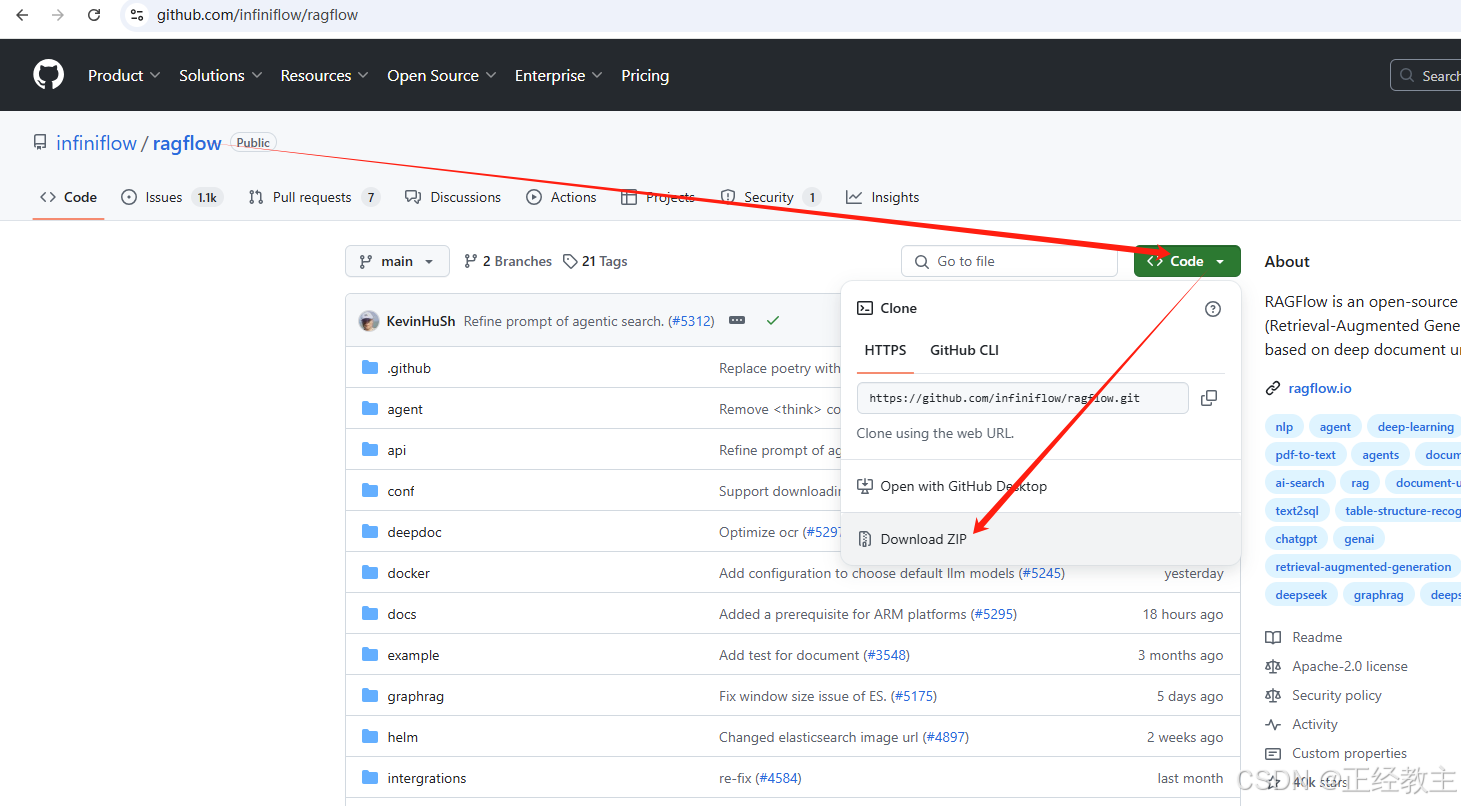This screenshot has height=806, width=1461.
Task: Reload the page with the refresh icon
Action: 94,15
